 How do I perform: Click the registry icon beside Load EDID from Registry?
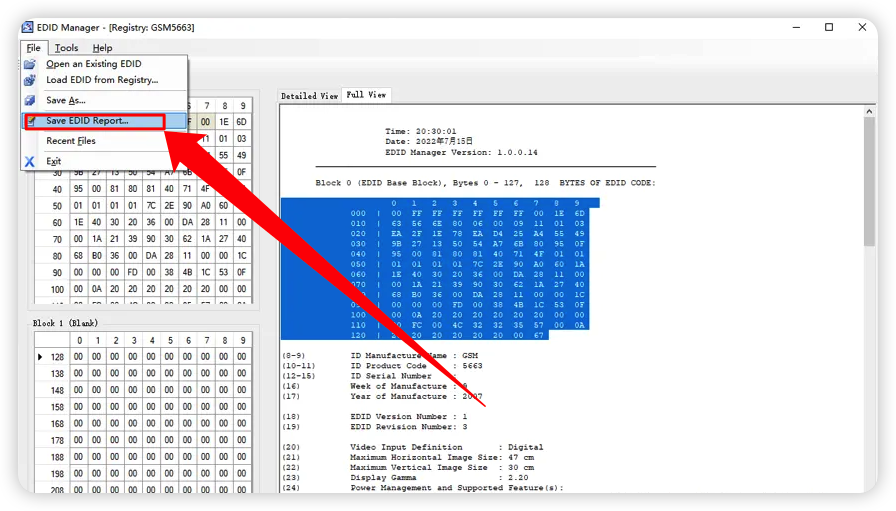(30, 80)
